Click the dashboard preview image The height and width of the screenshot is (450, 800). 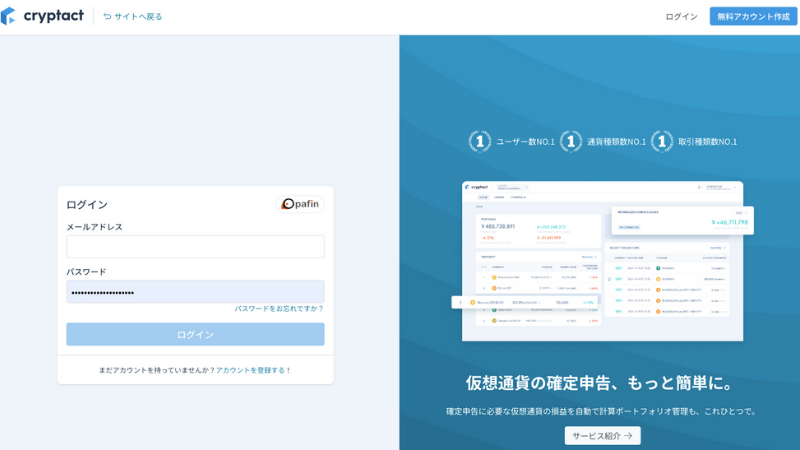[600, 260]
